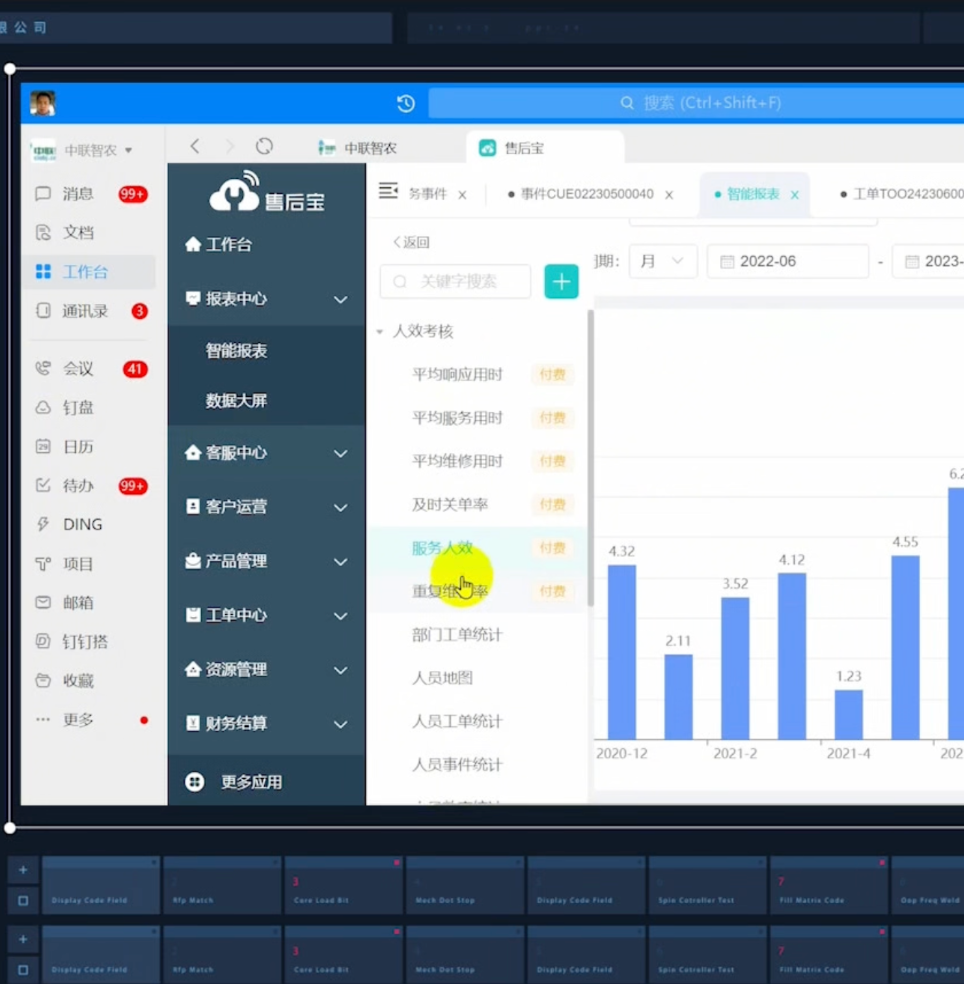Screen dimensions: 964x984
Task: Click the 返回 back link
Action: tap(411, 243)
